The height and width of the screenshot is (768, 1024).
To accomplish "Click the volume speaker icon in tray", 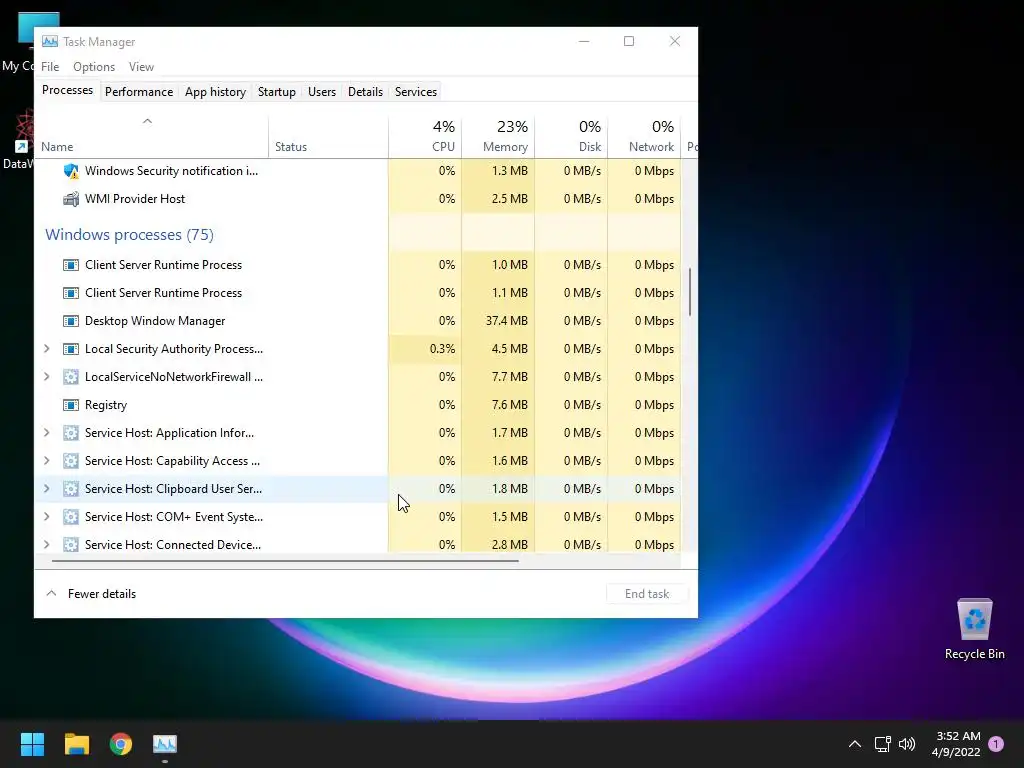I will pyautogui.click(x=907, y=744).
